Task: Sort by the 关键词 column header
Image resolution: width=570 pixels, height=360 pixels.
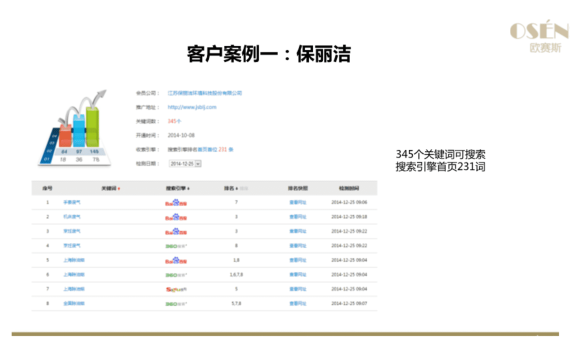Action: [111, 188]
